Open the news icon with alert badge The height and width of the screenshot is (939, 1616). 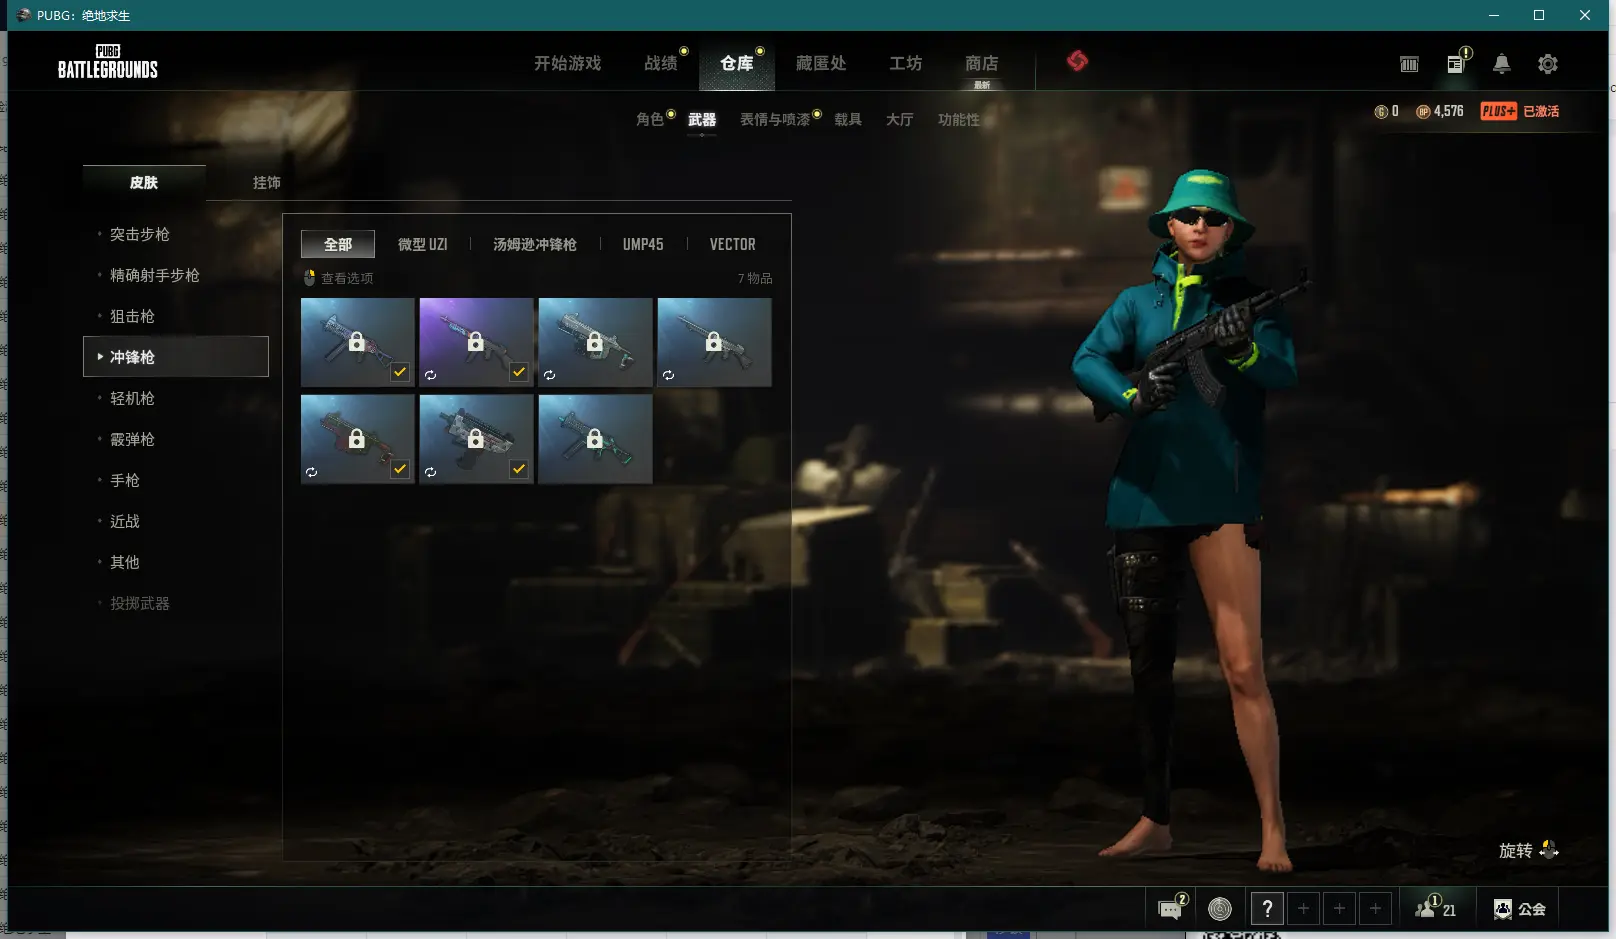point(1456,64)
